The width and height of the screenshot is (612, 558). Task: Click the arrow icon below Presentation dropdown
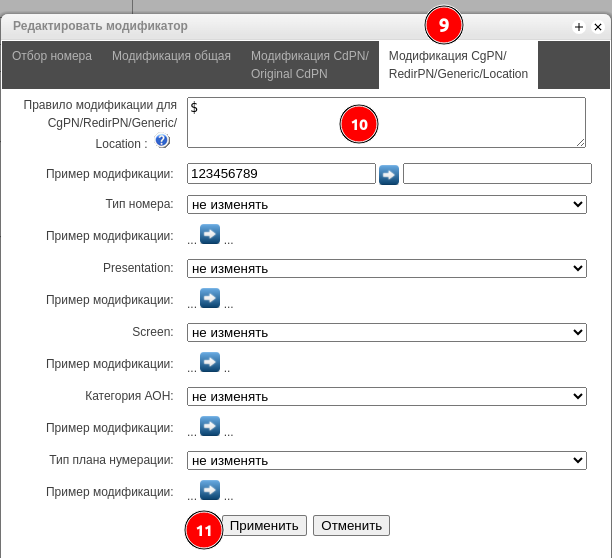pyautogui.click(x=210, y=298)
